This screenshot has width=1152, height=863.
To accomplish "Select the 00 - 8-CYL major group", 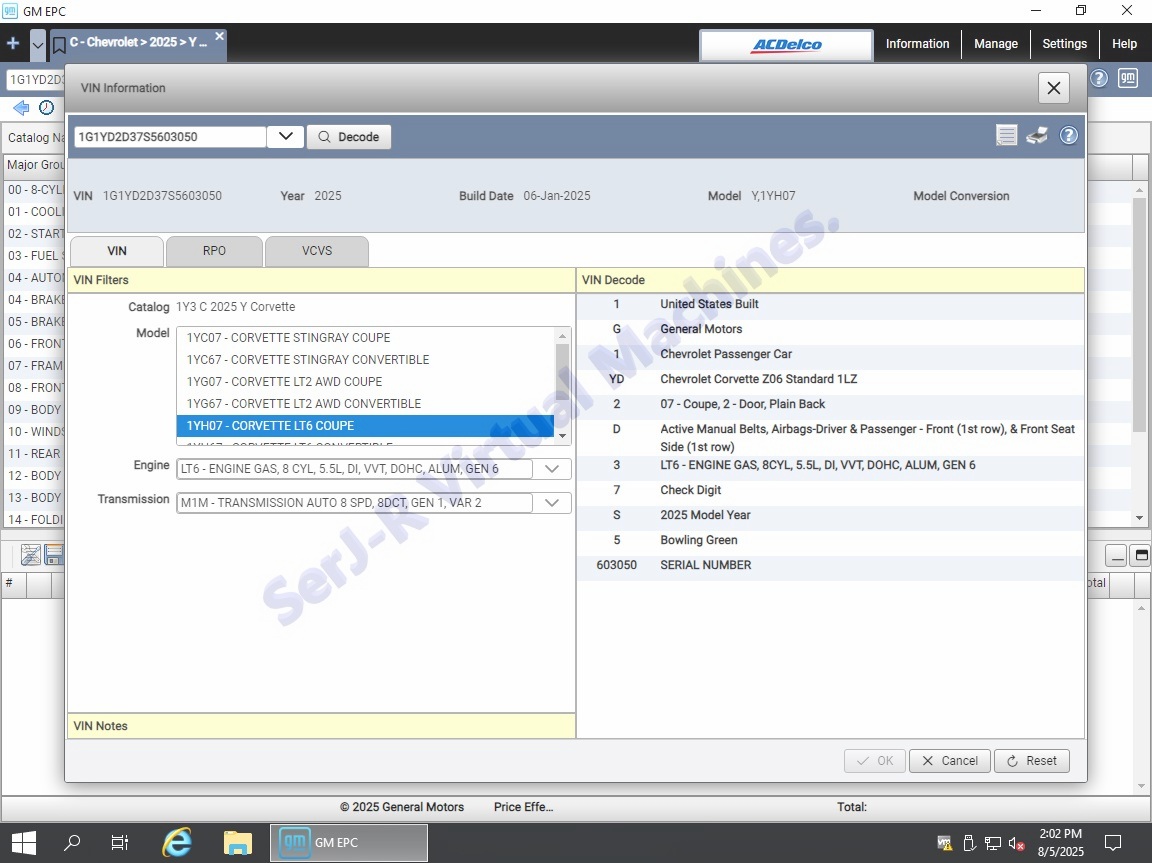I will tap(35, 189).
